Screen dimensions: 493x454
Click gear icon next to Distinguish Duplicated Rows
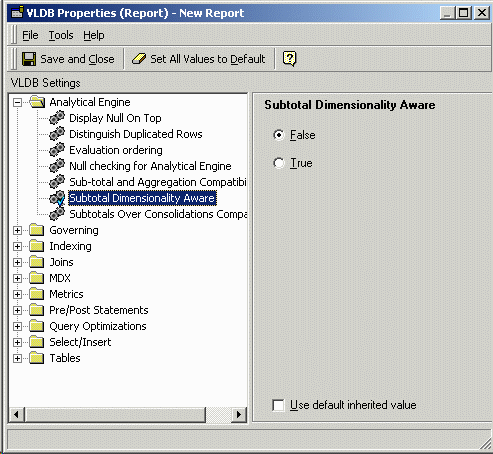[x=57, y=134]
